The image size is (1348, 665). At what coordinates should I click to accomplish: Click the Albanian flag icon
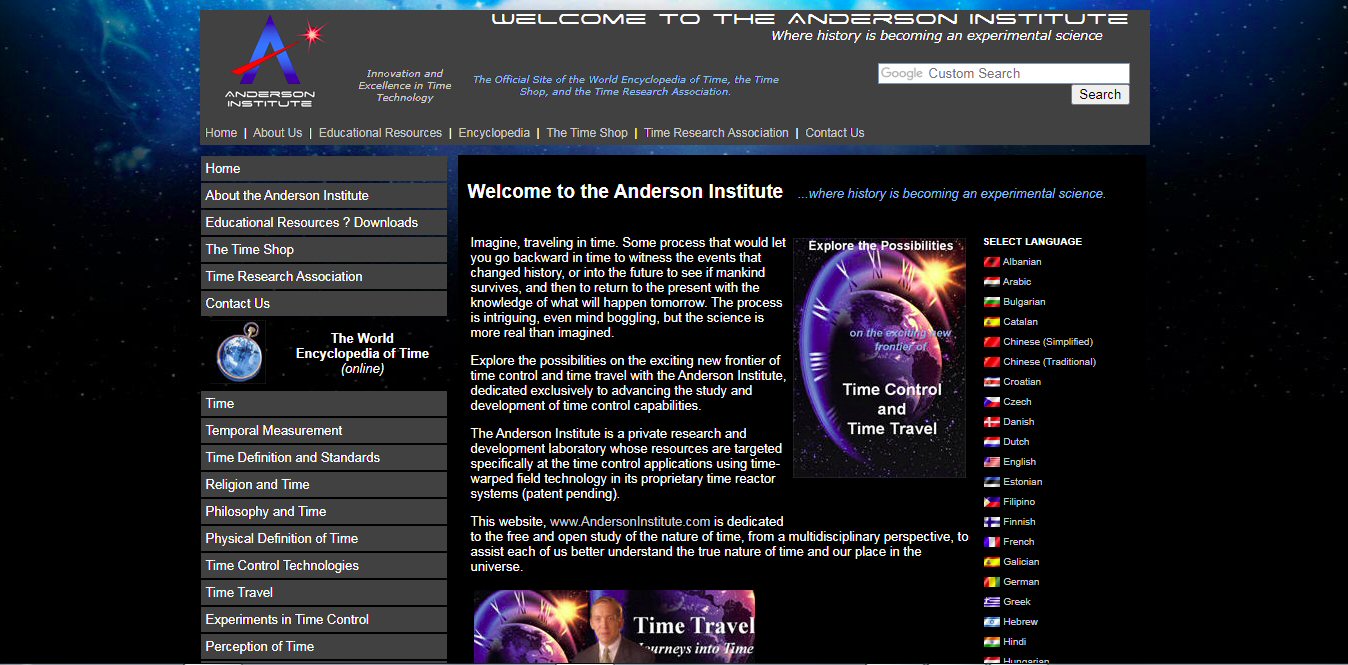click(x=992, y=262)
